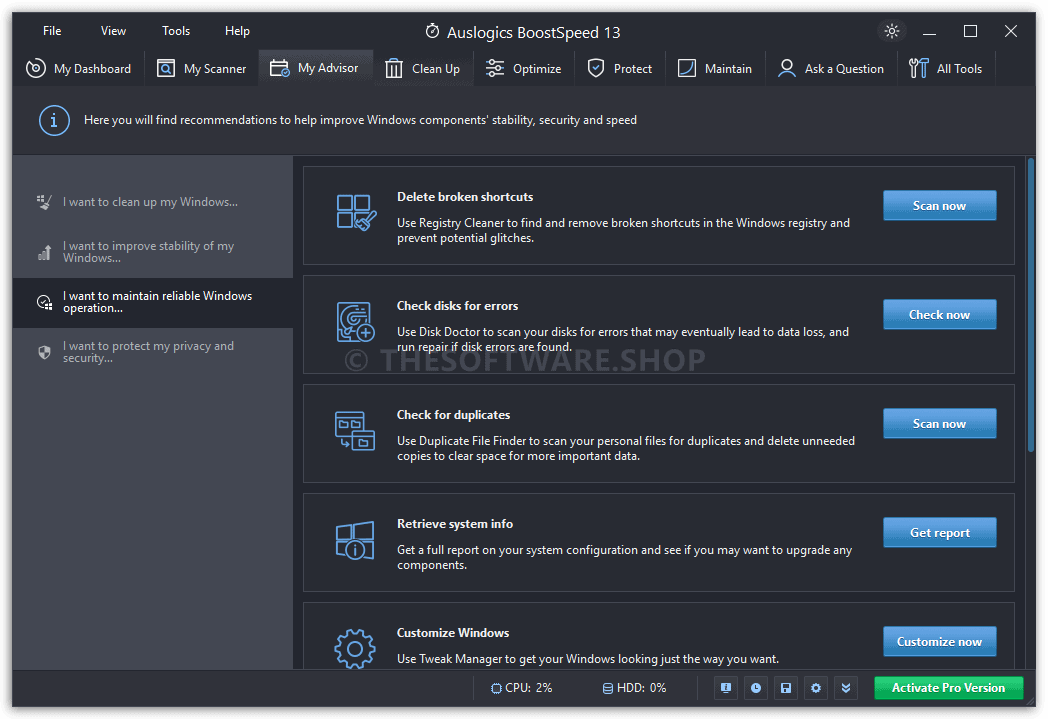Click the full system report description text
This screenshot has width=1048, height=719.
coord(625,557)
